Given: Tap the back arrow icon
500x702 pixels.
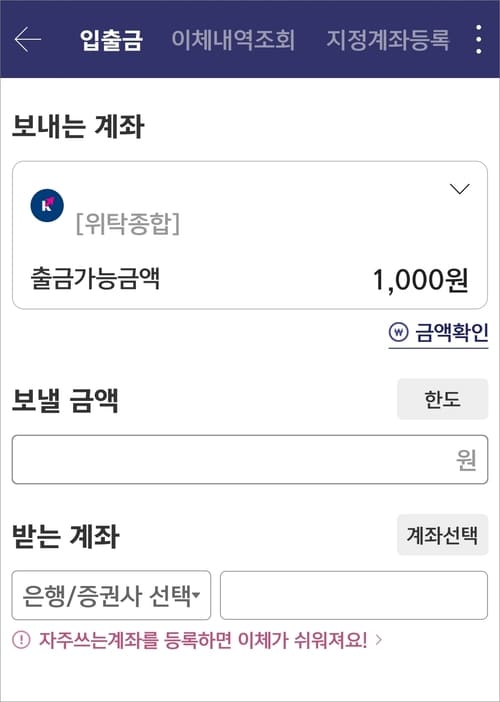Looking at the screenshot, I should point(28,39).
